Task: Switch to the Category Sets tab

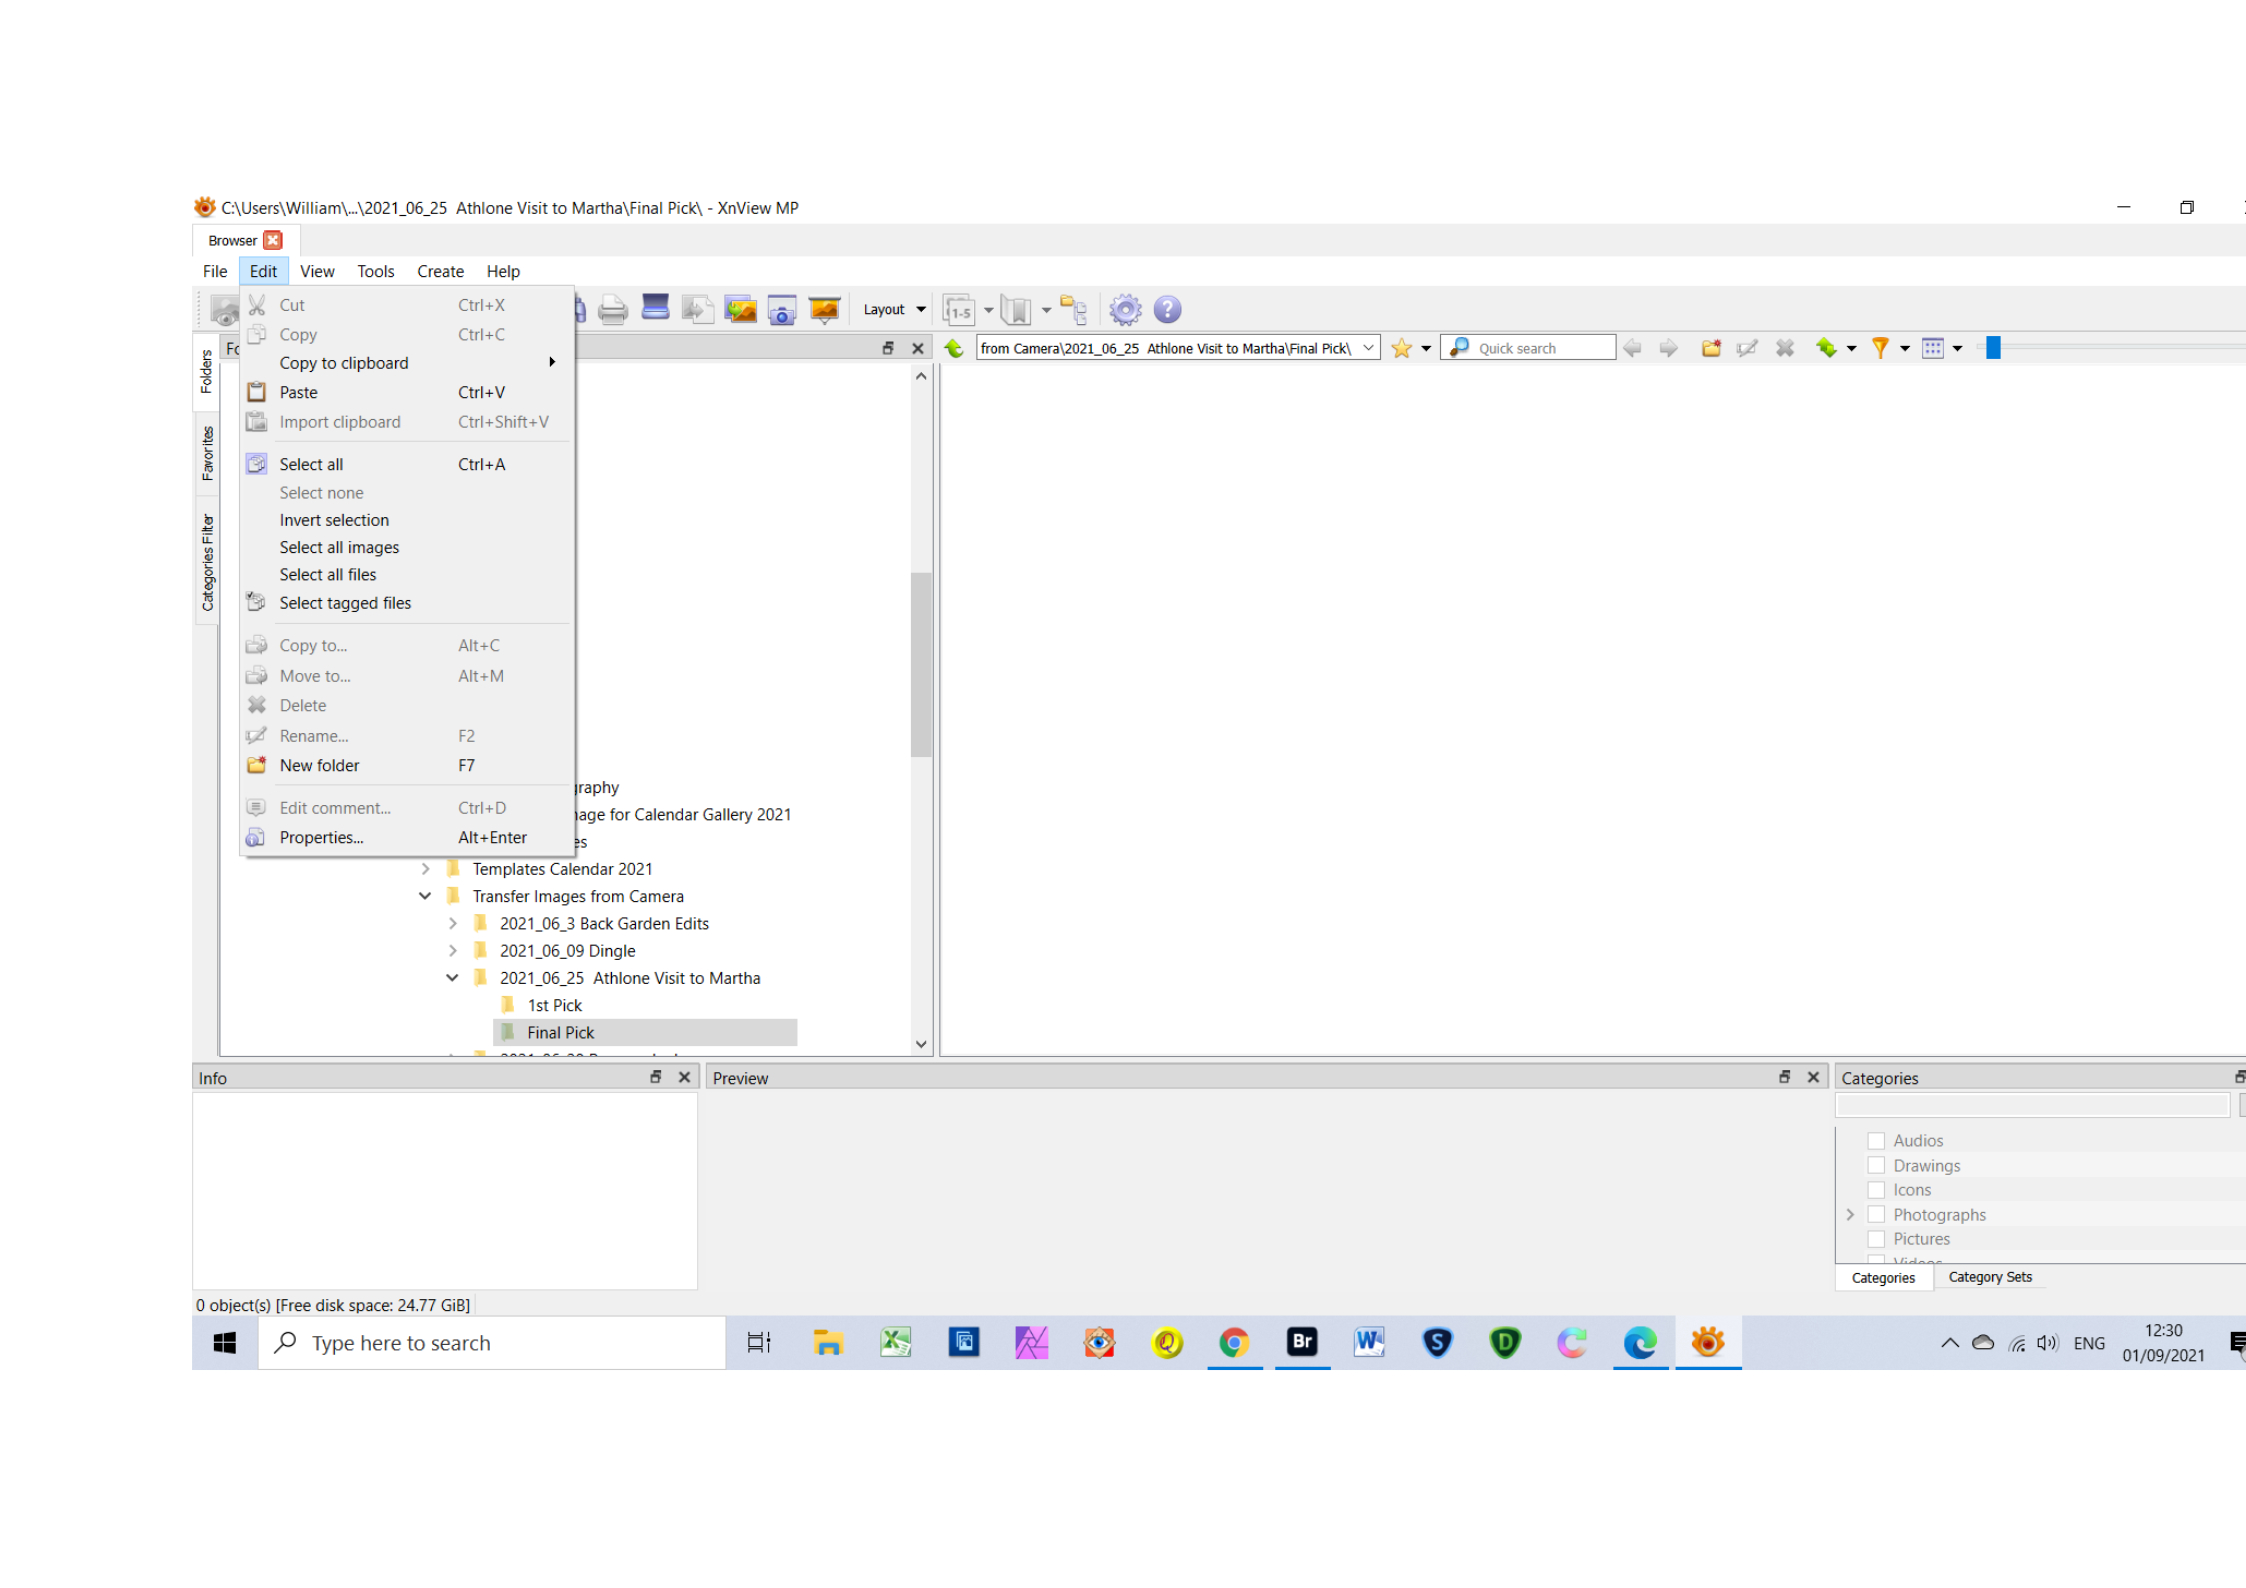Action: [x=1989, y=1277]
